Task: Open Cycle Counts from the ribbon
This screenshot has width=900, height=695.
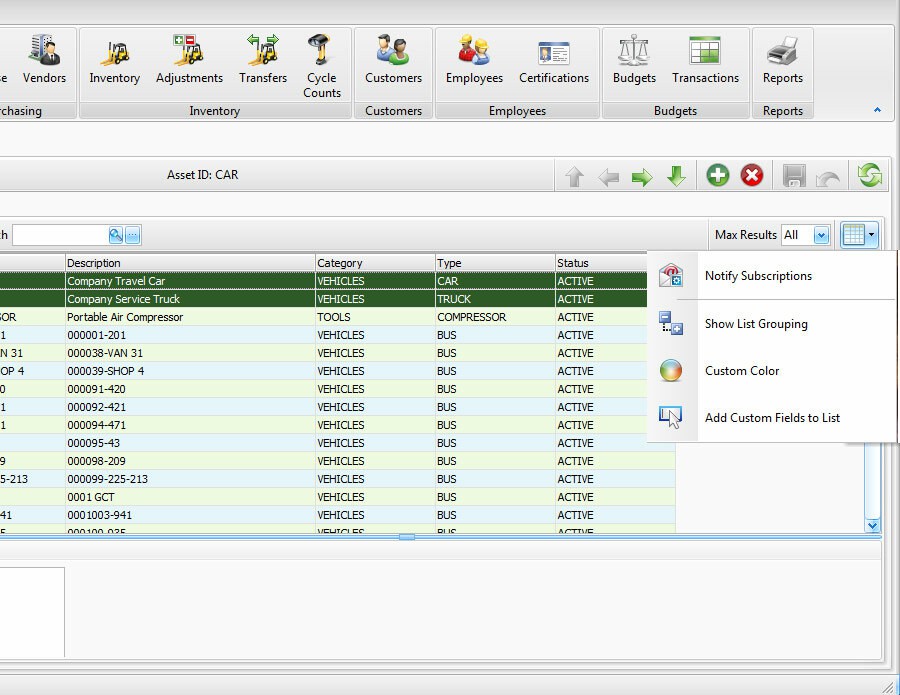Action: [x=322, y=60]
